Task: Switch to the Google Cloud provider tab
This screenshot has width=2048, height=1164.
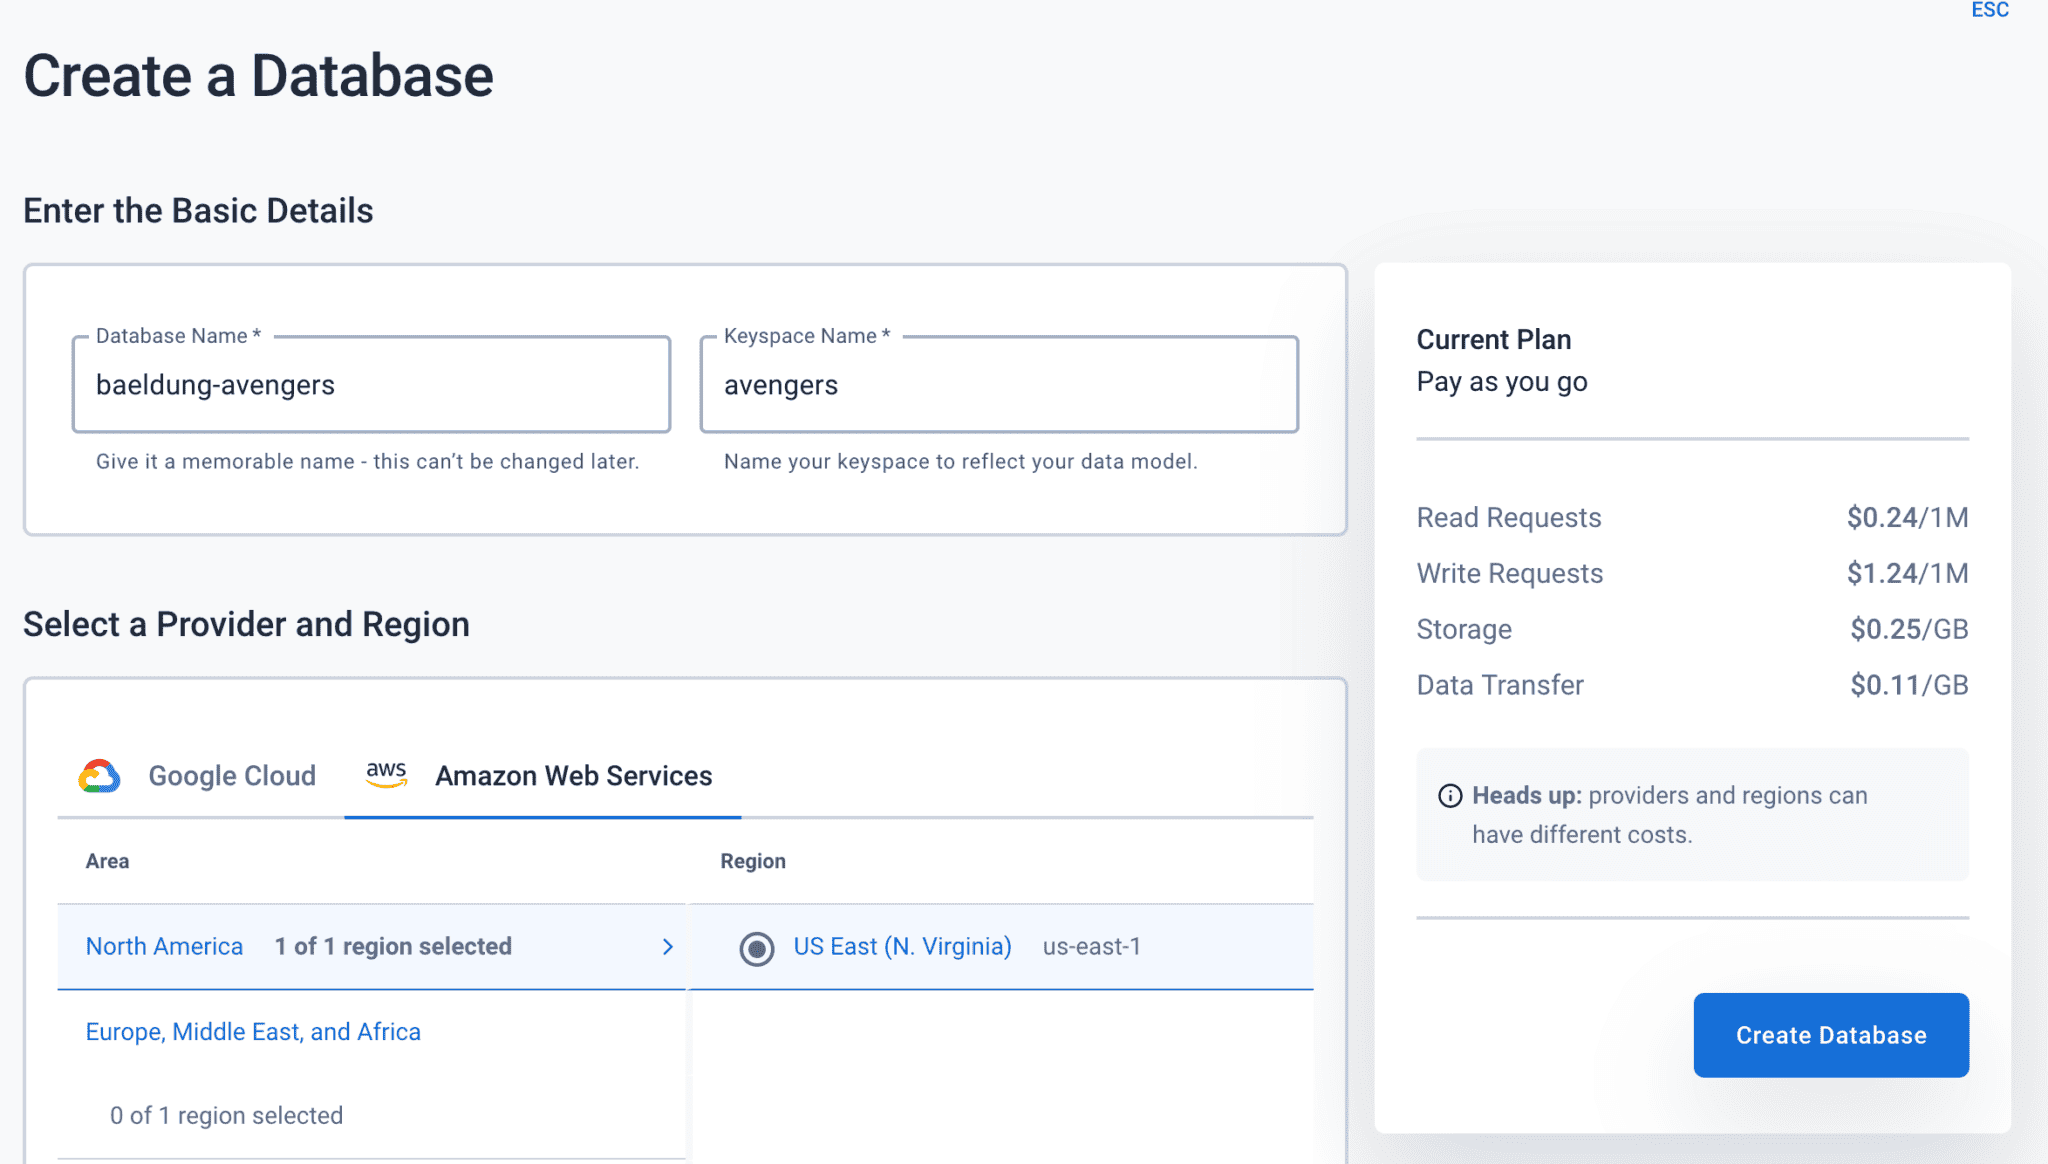Action: (x=232, y=775)
